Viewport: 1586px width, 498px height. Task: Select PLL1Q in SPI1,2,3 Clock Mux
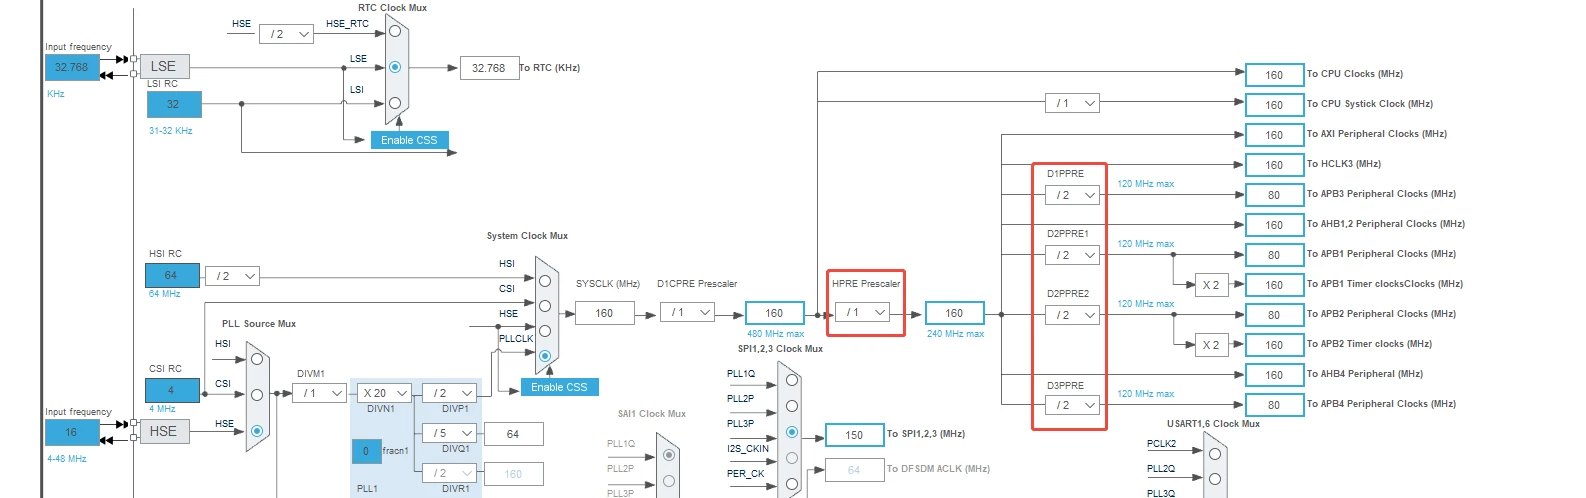click(792, 380)
